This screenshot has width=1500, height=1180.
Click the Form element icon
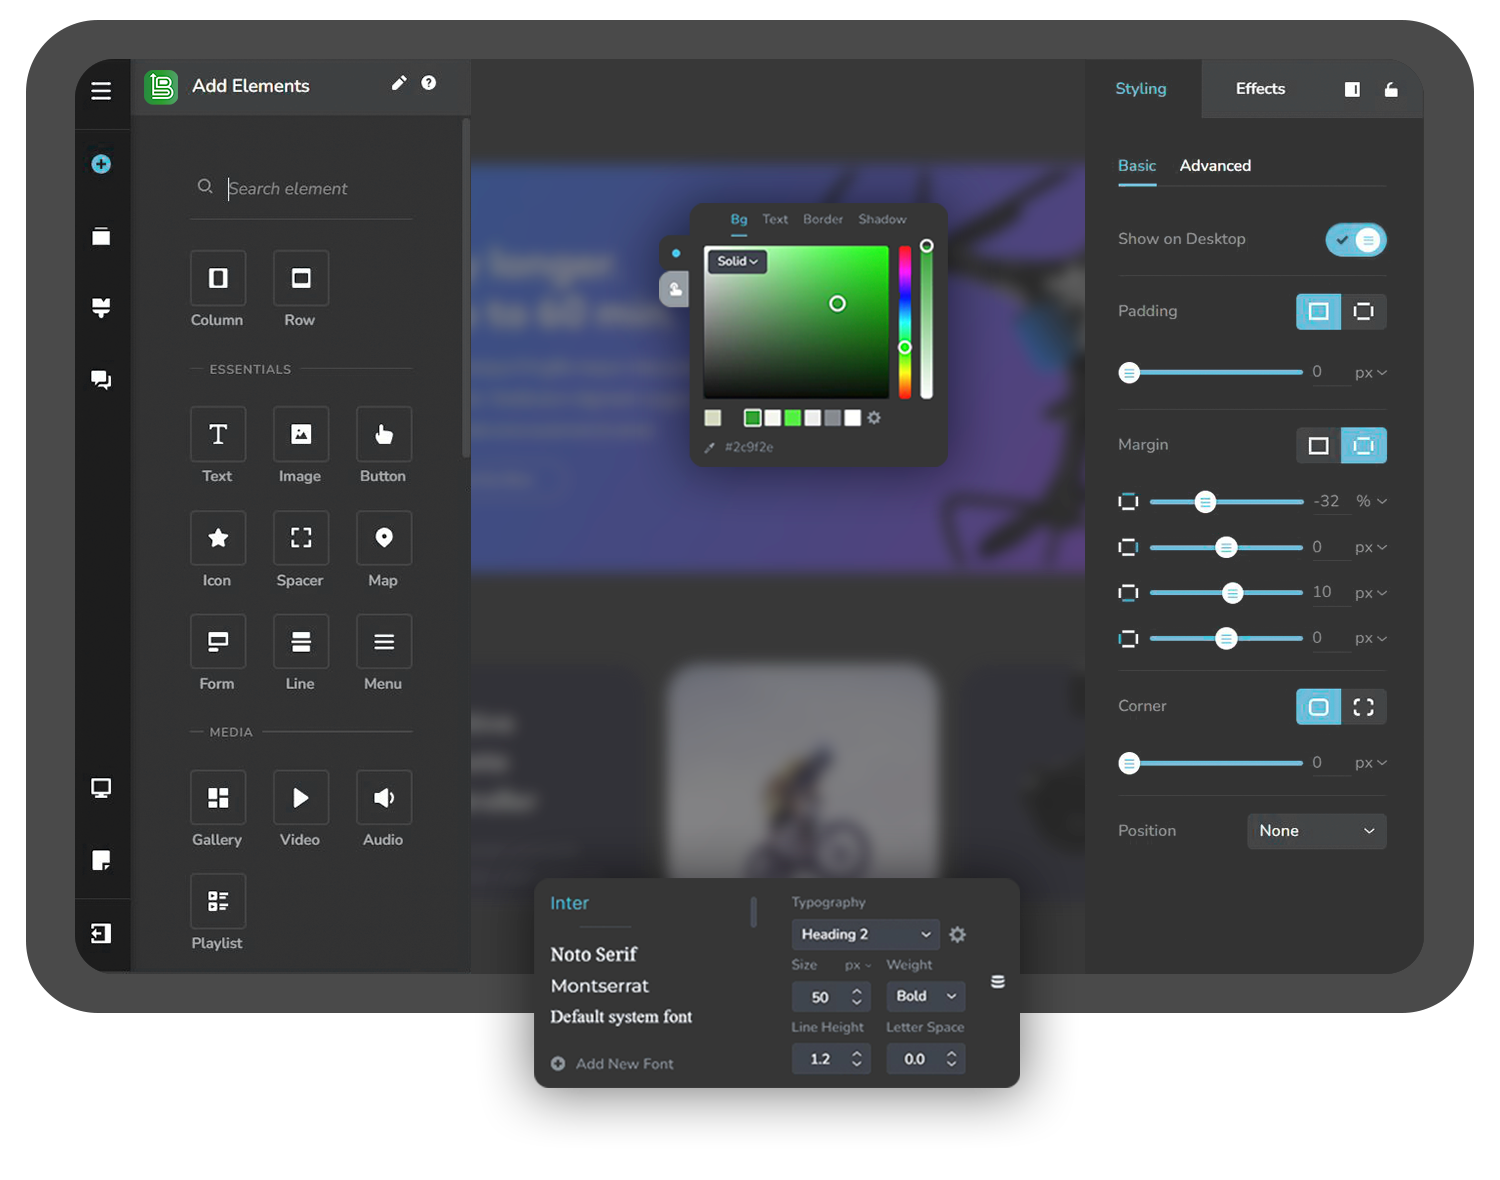tap(218, 642)
